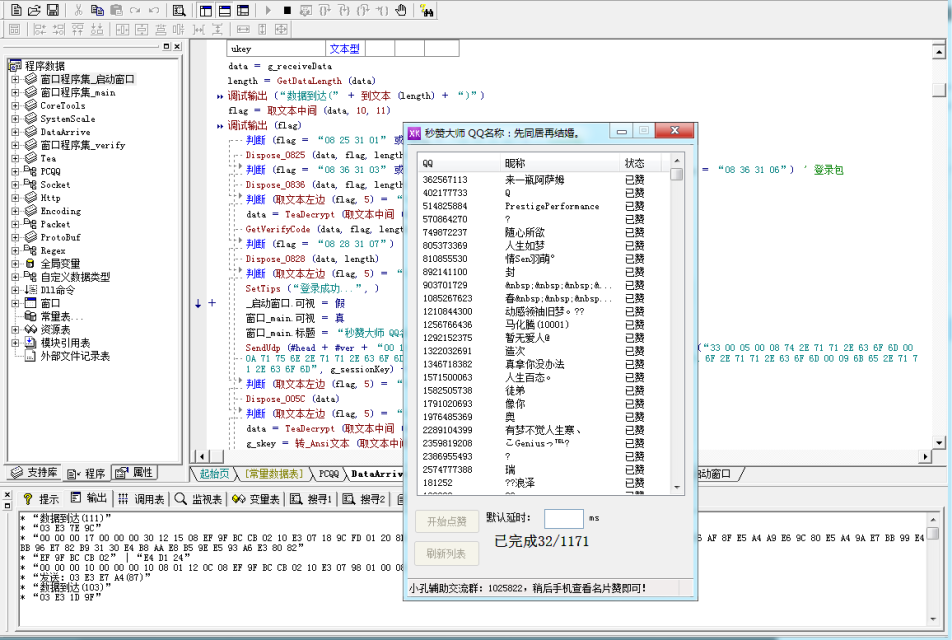Toggle the first panel layout toolbar icon
952x640 pixels.
pyautogui.click(x=206, y=10)
